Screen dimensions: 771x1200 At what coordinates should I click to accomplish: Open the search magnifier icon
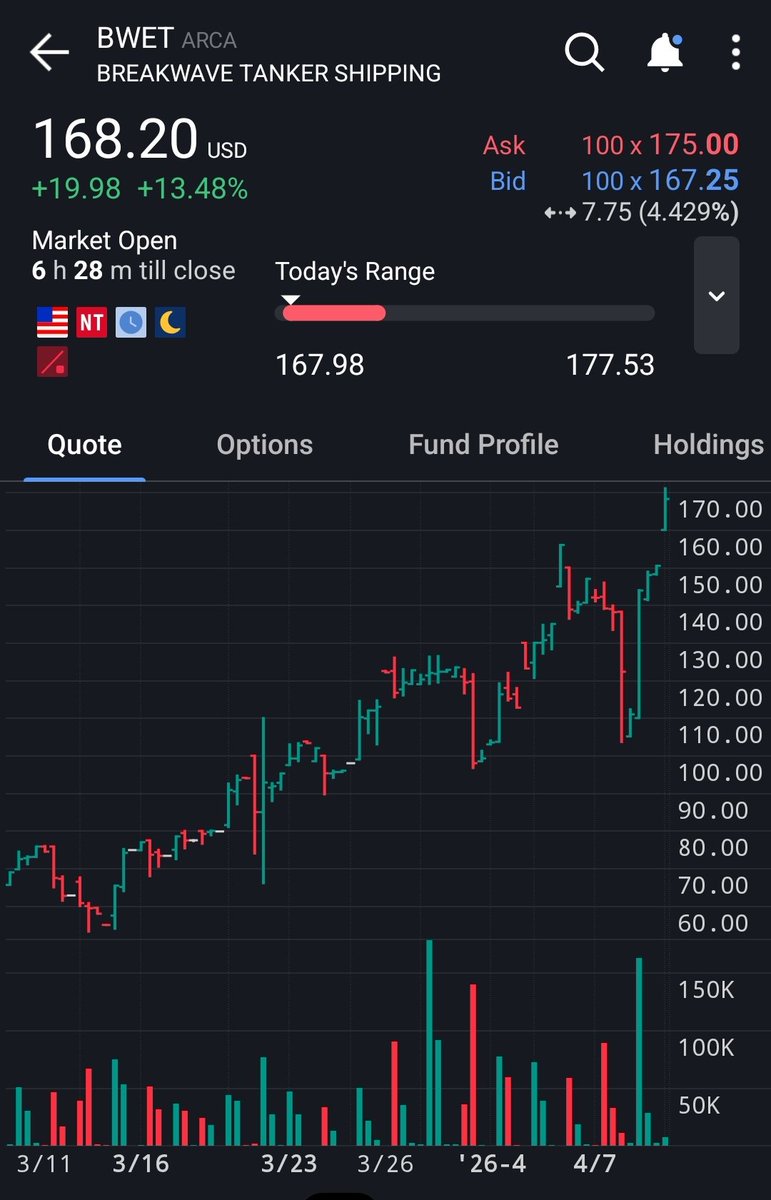pos(585,52)
